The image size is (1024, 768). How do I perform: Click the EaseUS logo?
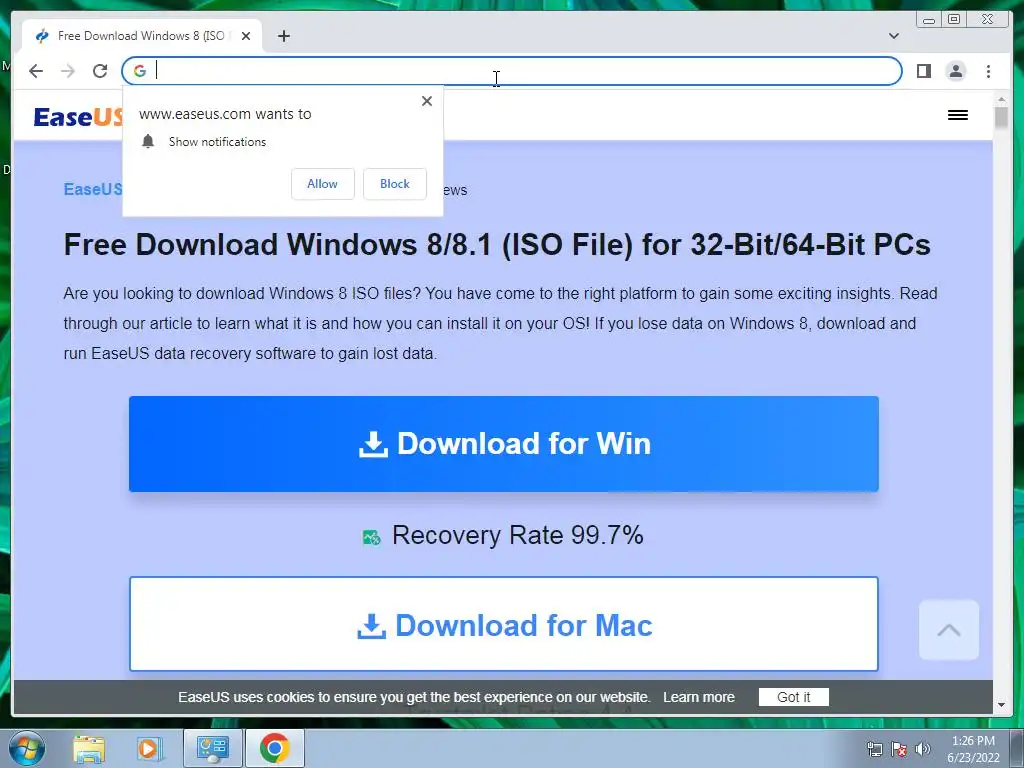78,117
